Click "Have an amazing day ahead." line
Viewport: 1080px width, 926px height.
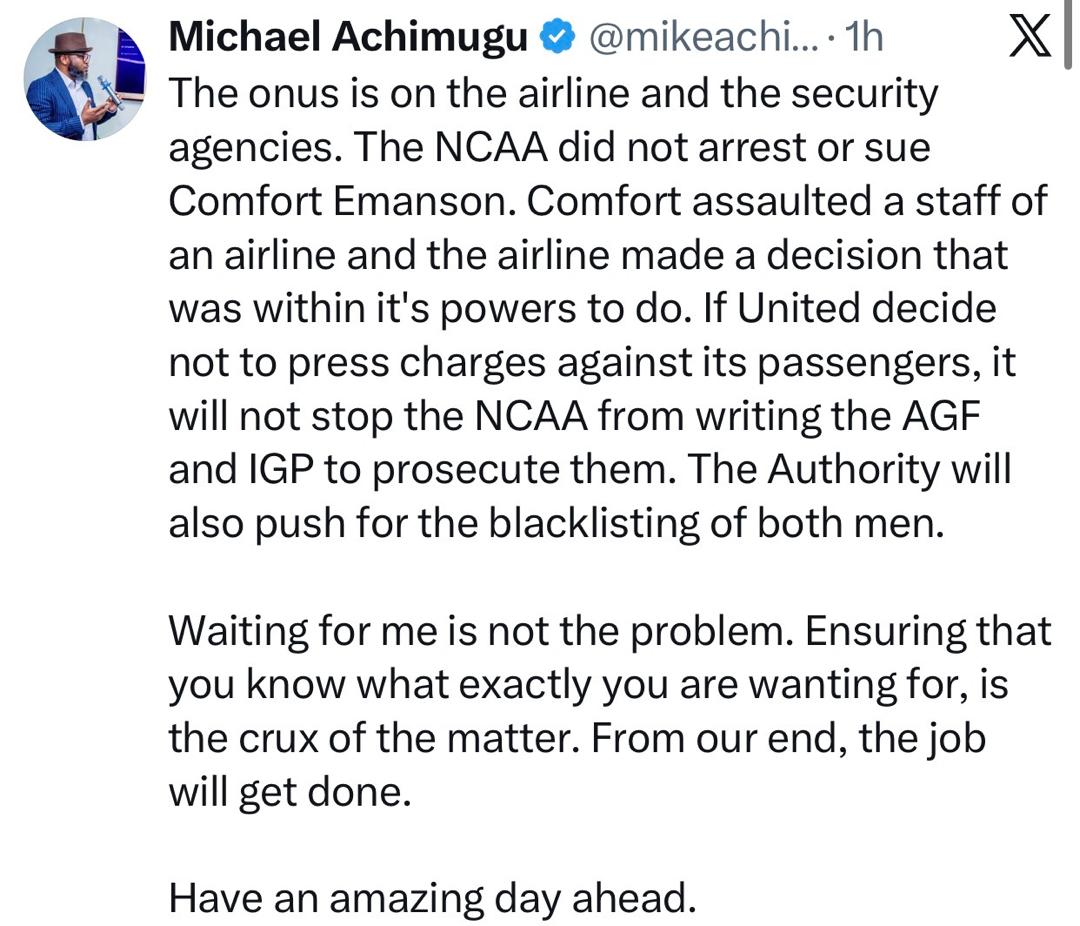[x=431, y=900]
